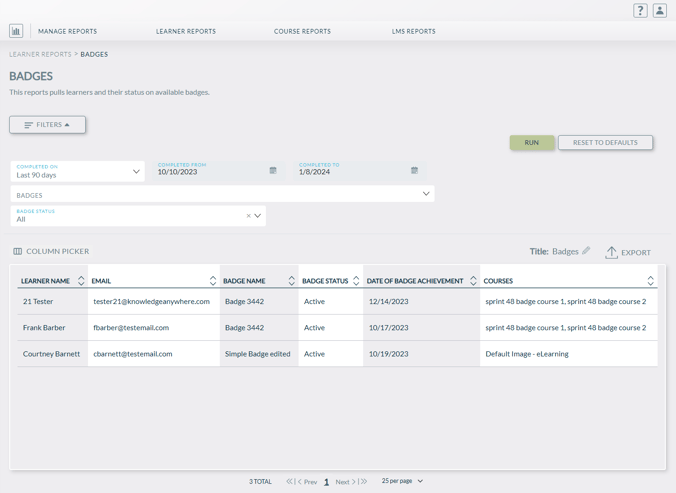
Task: Open the user profile icon
Action: (660, 11)
